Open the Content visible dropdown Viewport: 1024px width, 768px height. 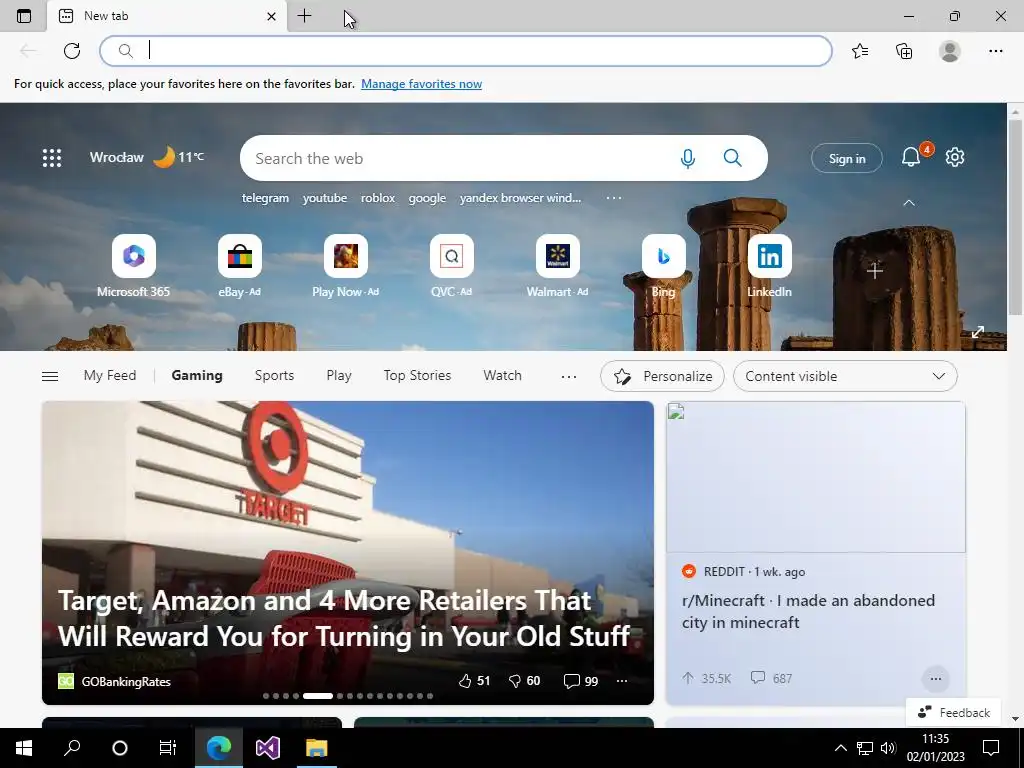(845, 376)
